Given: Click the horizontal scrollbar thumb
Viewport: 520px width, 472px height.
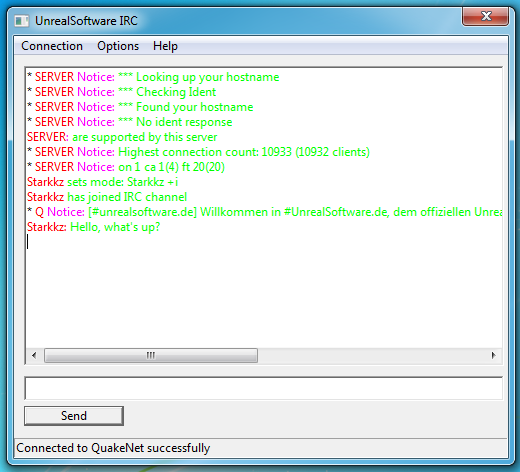Looking at the screenshot, I should tap(151, 355).
